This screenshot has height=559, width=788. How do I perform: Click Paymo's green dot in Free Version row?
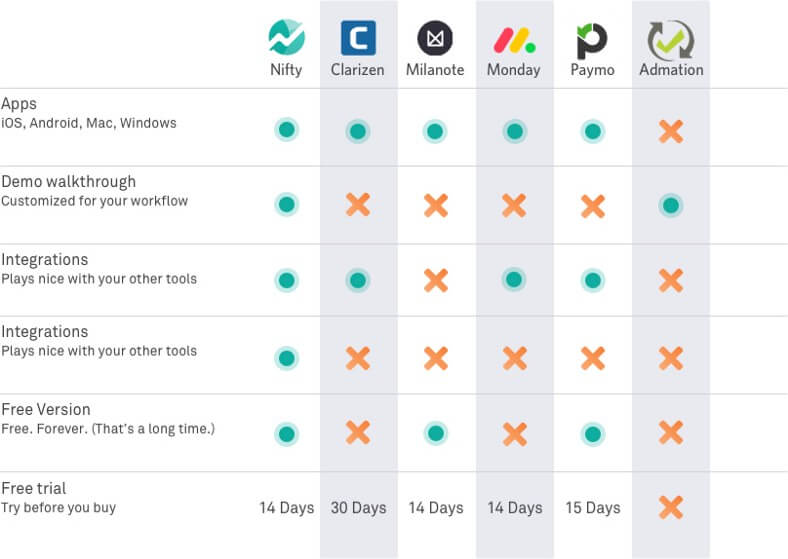[x=593, y=434]
